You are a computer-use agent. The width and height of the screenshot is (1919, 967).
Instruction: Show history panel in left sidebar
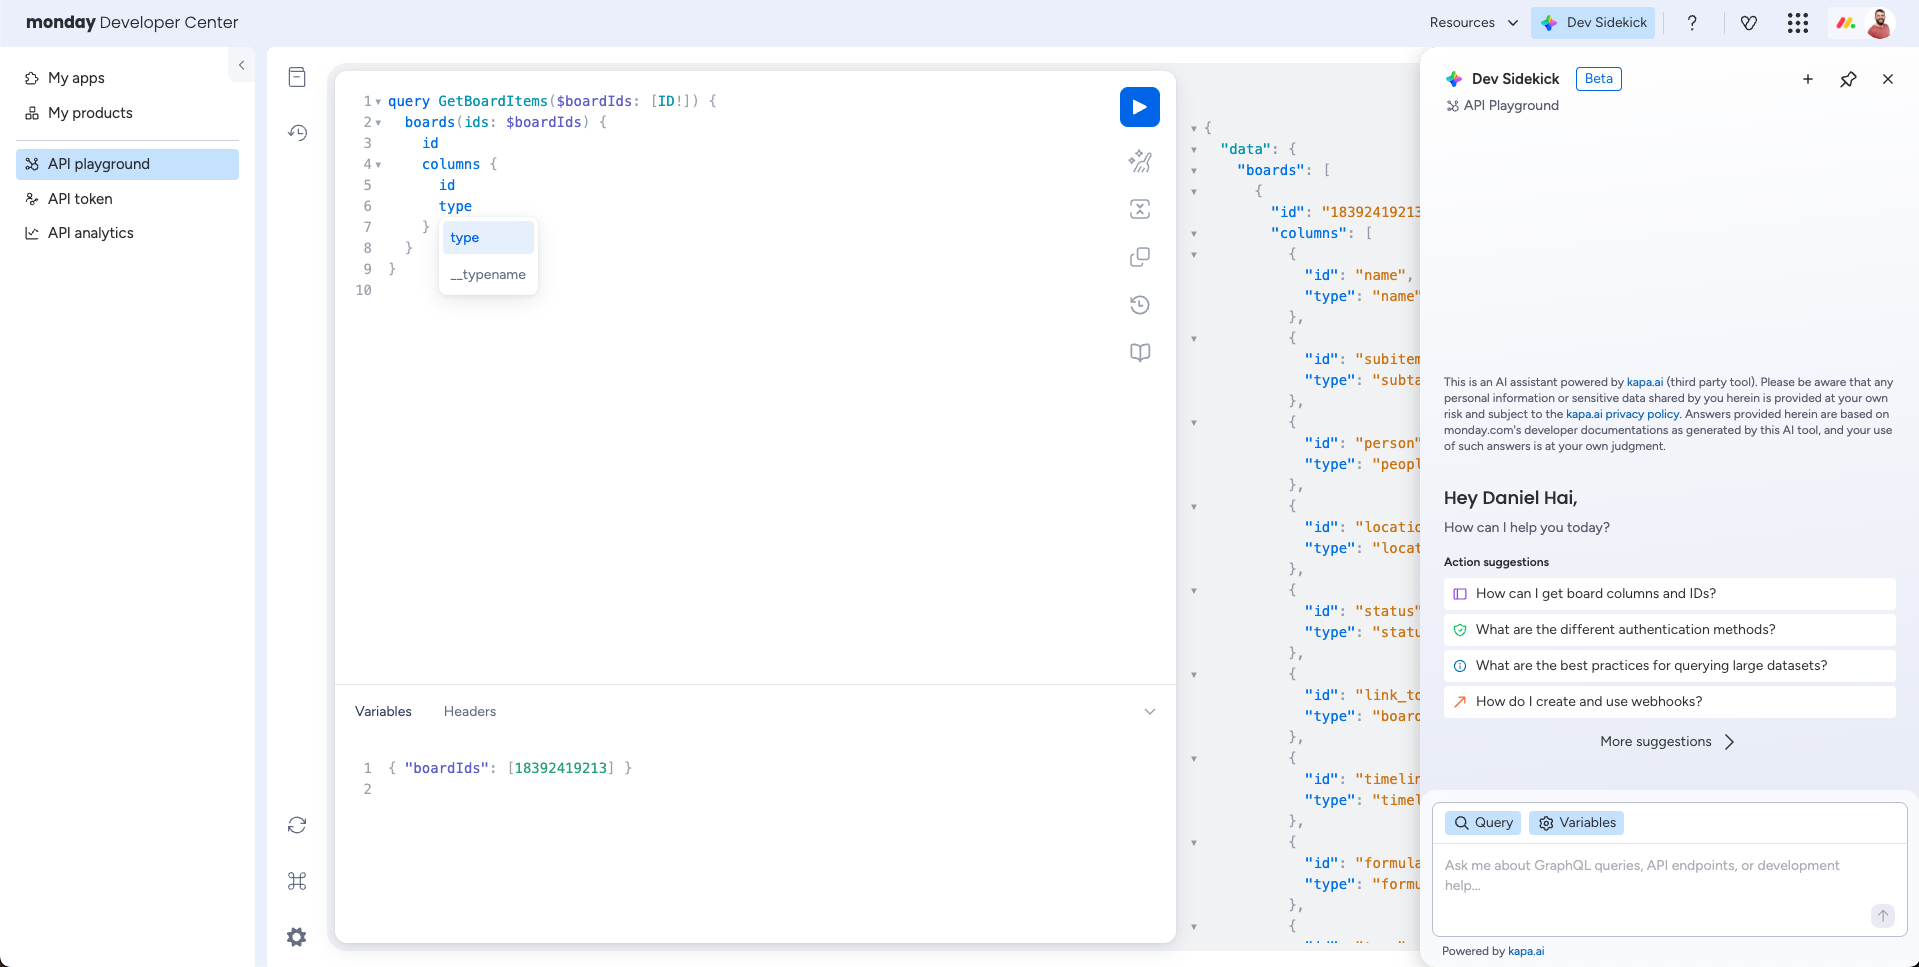[297, 133]
